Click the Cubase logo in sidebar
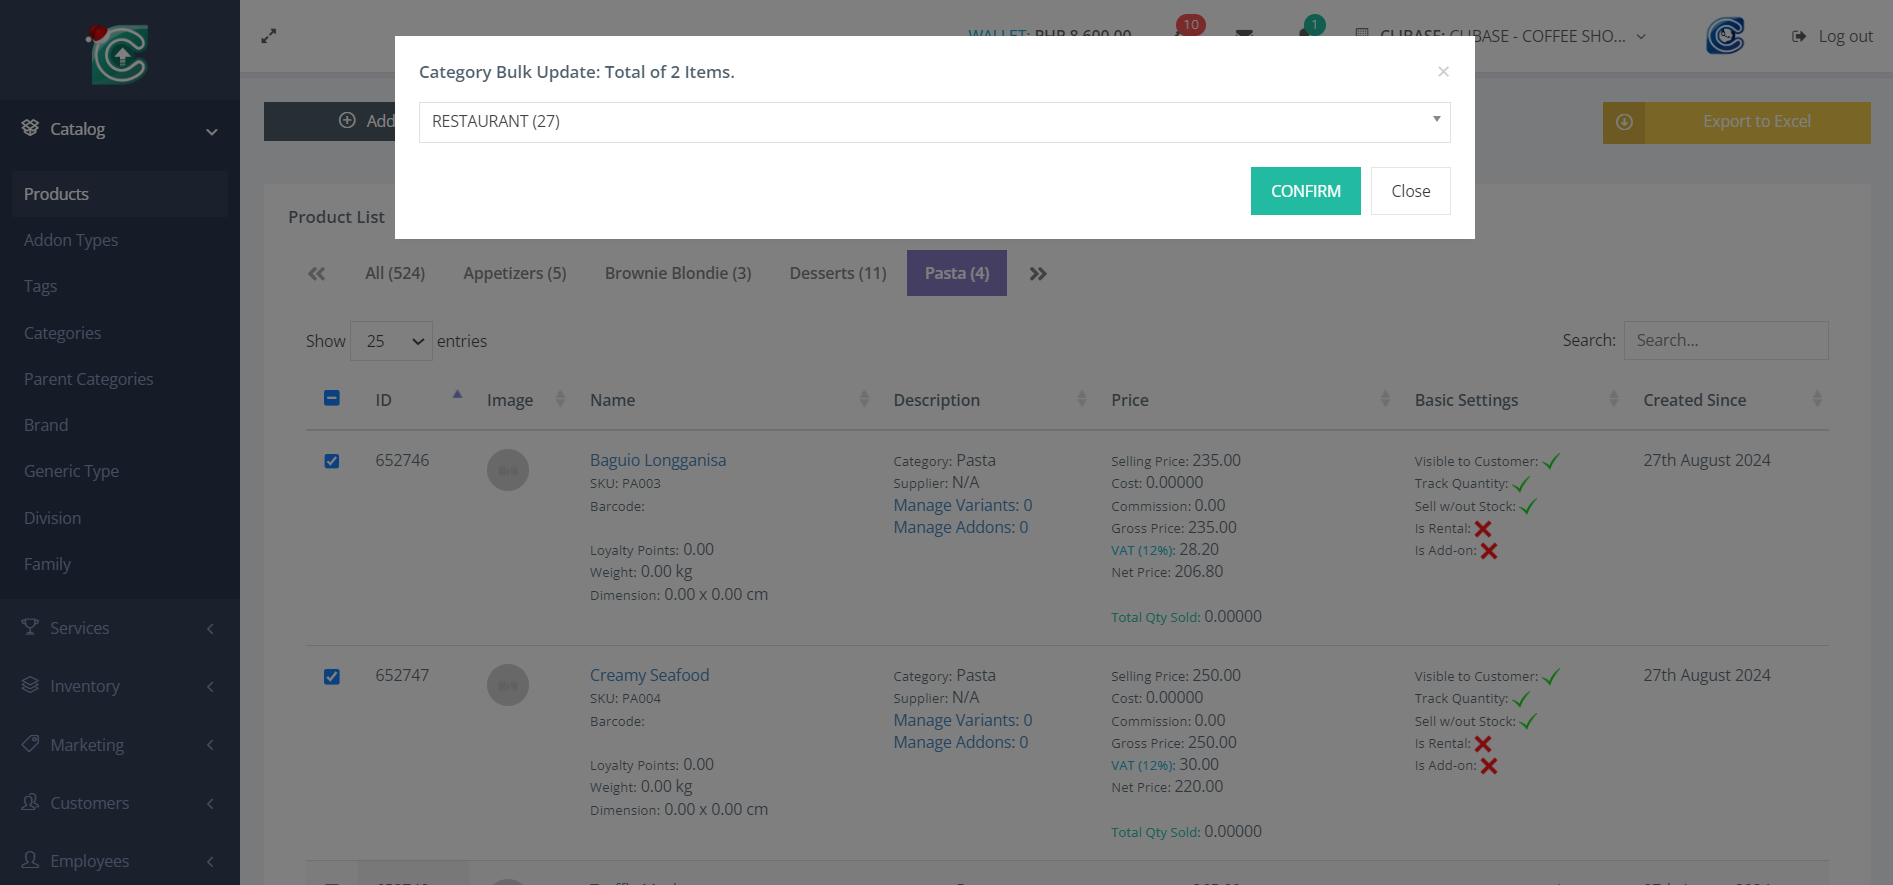Viewport: 1893px width, 885px height. pyautogui.click(x=119, y=54)
